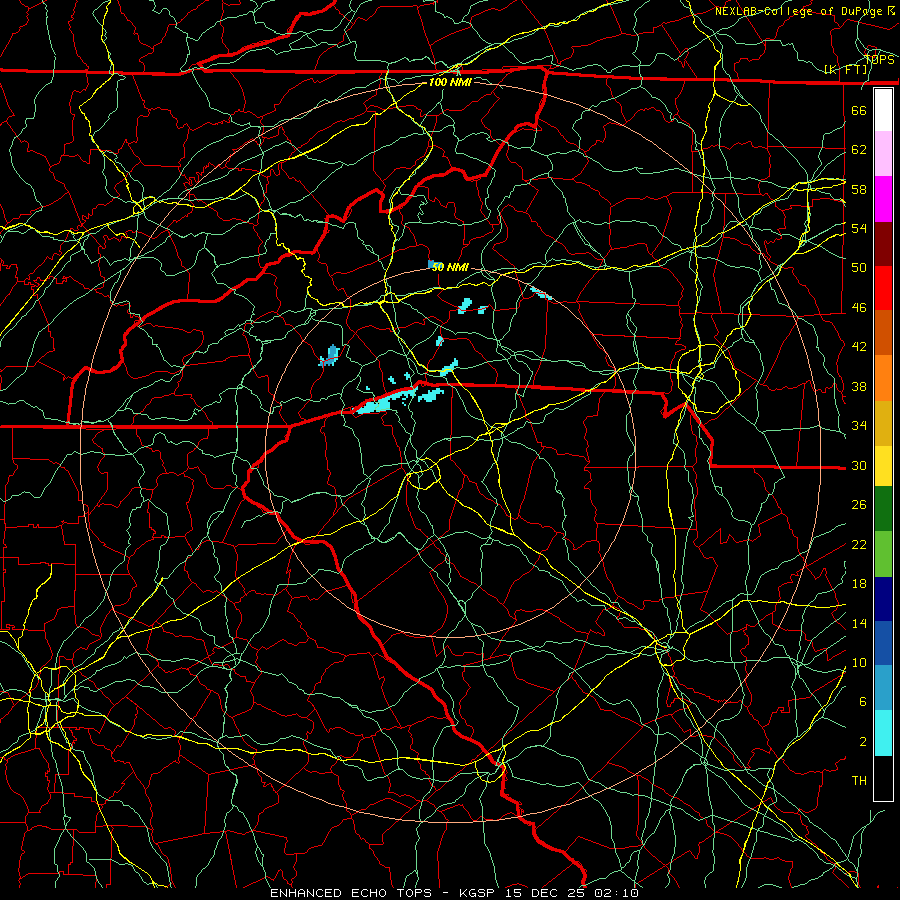
Task: Click the light blue legend swatch
Action: coord(883,688)
